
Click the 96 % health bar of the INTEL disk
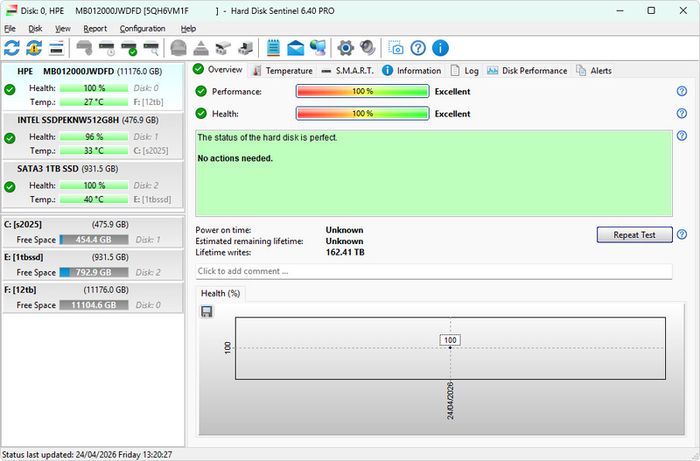click(x=94, y=137)
